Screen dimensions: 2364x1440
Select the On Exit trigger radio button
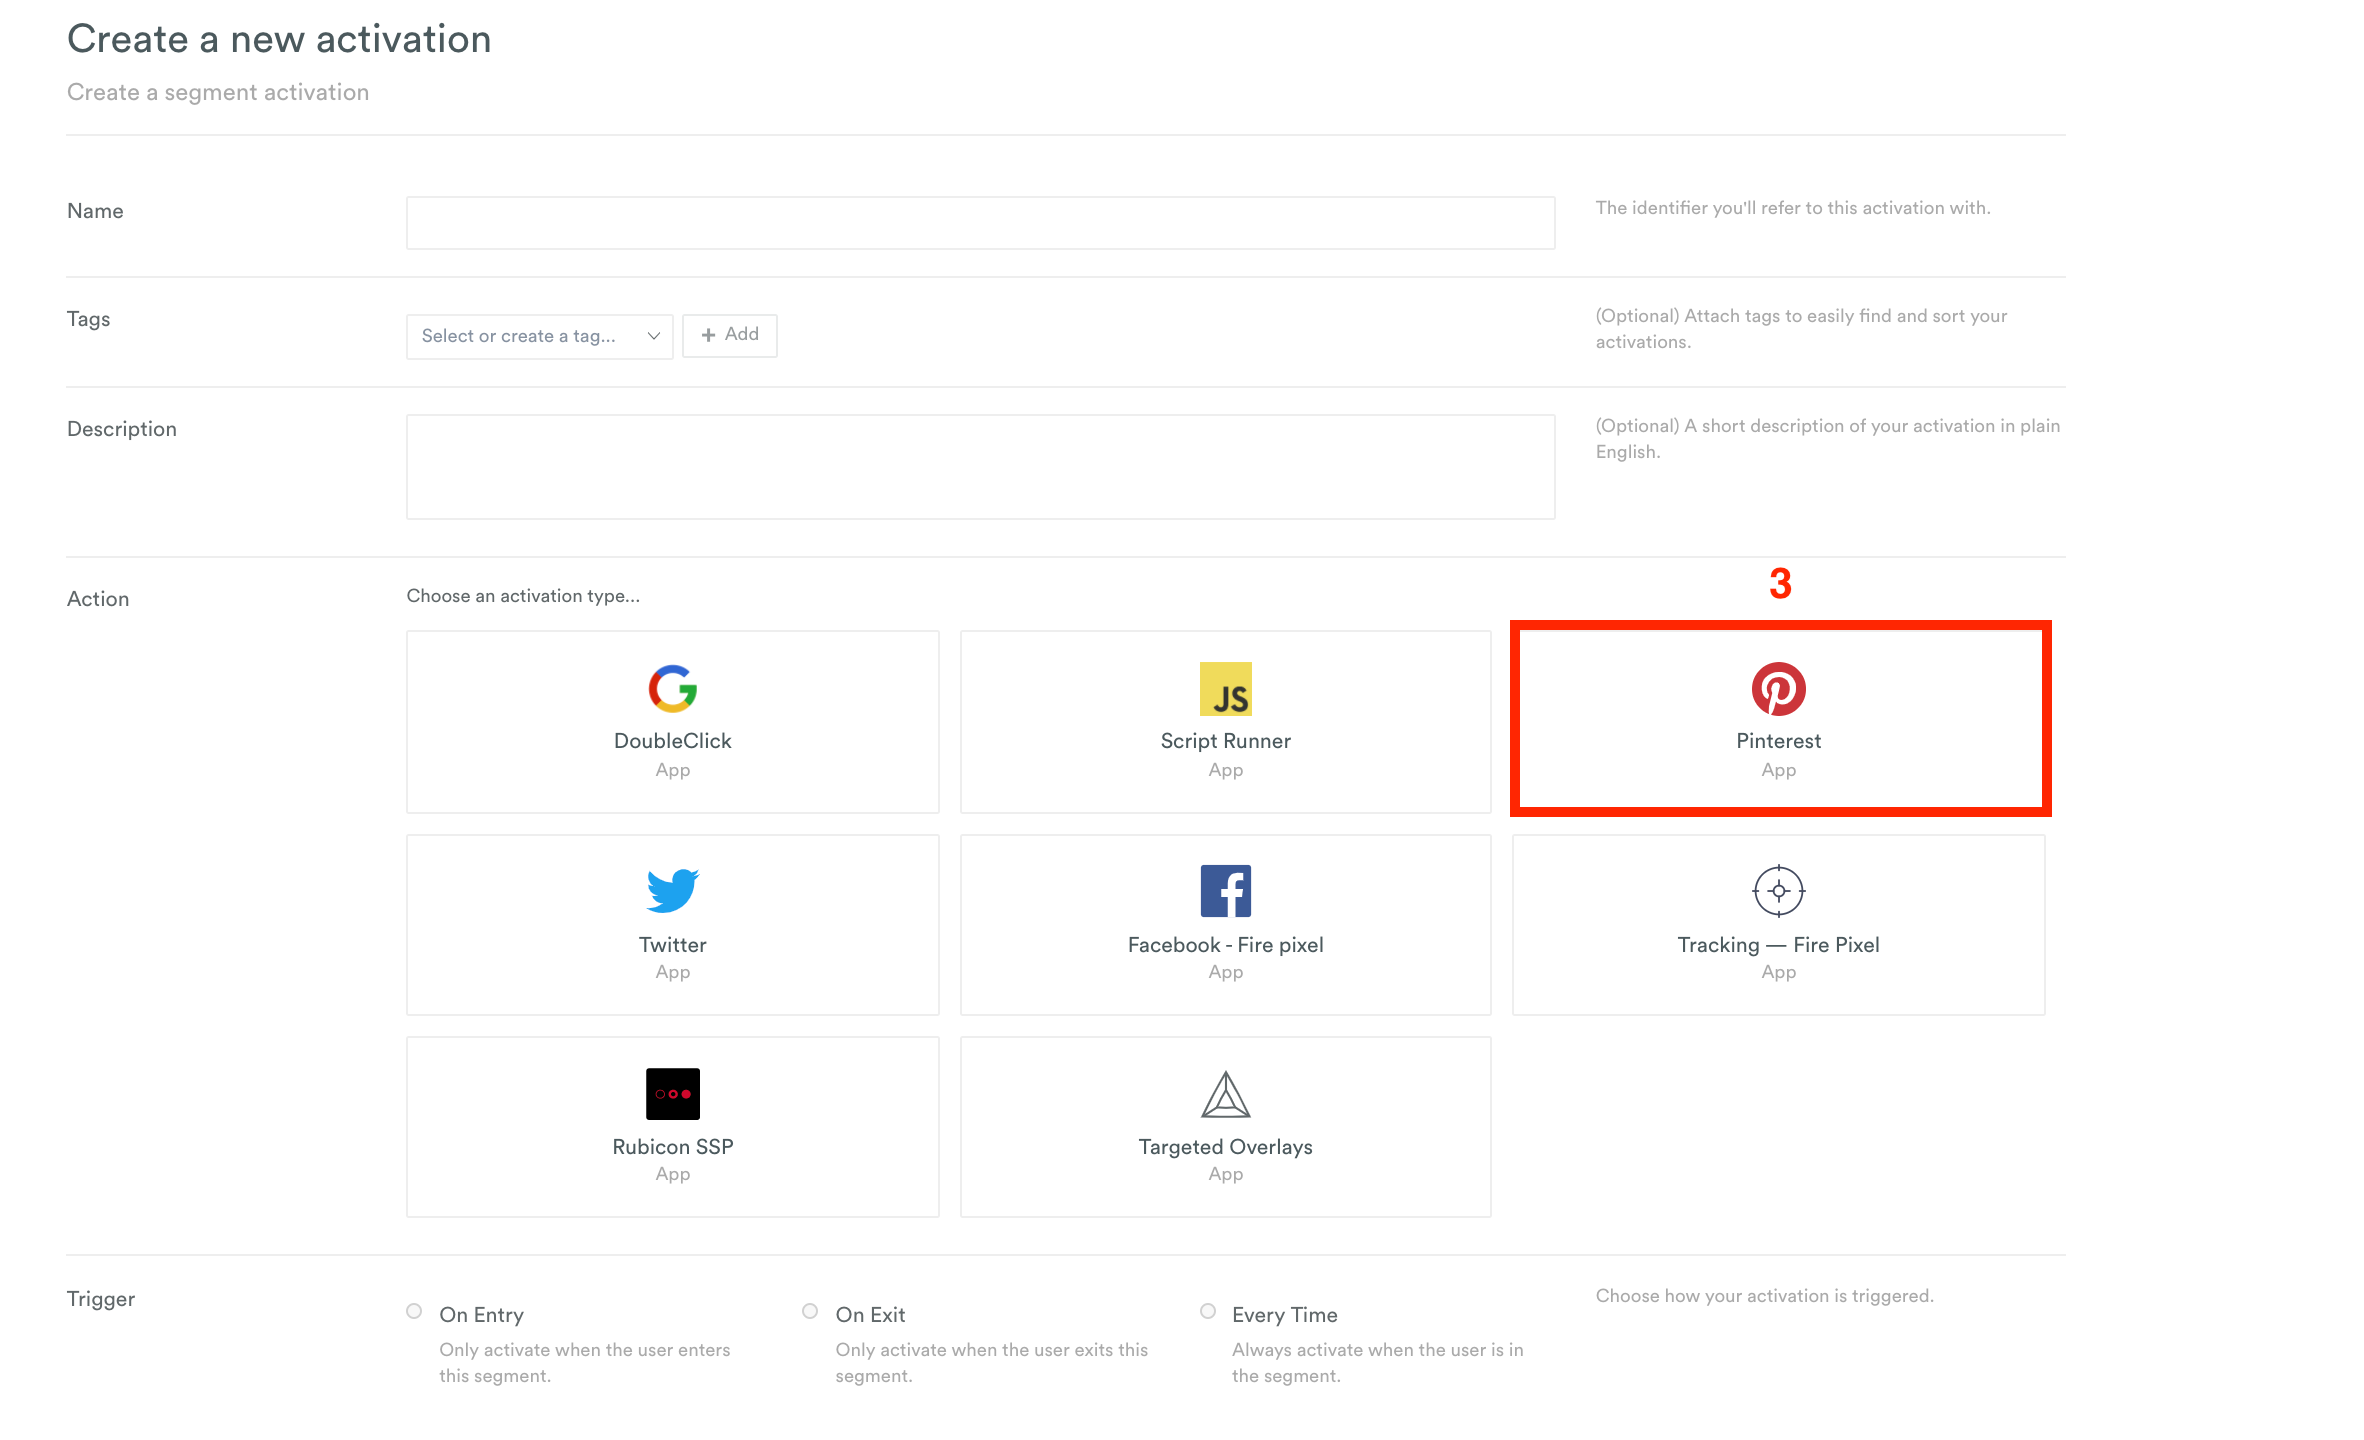coord(810,1312)
